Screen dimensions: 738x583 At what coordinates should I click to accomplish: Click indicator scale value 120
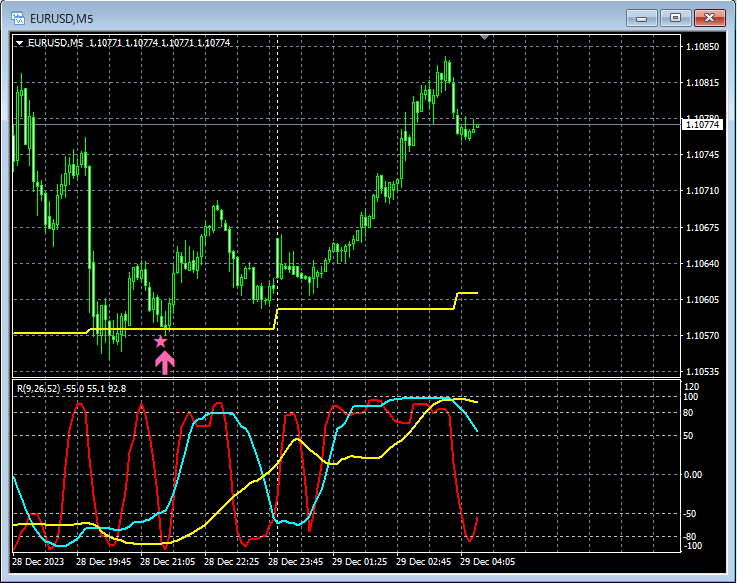click(691, 387)
